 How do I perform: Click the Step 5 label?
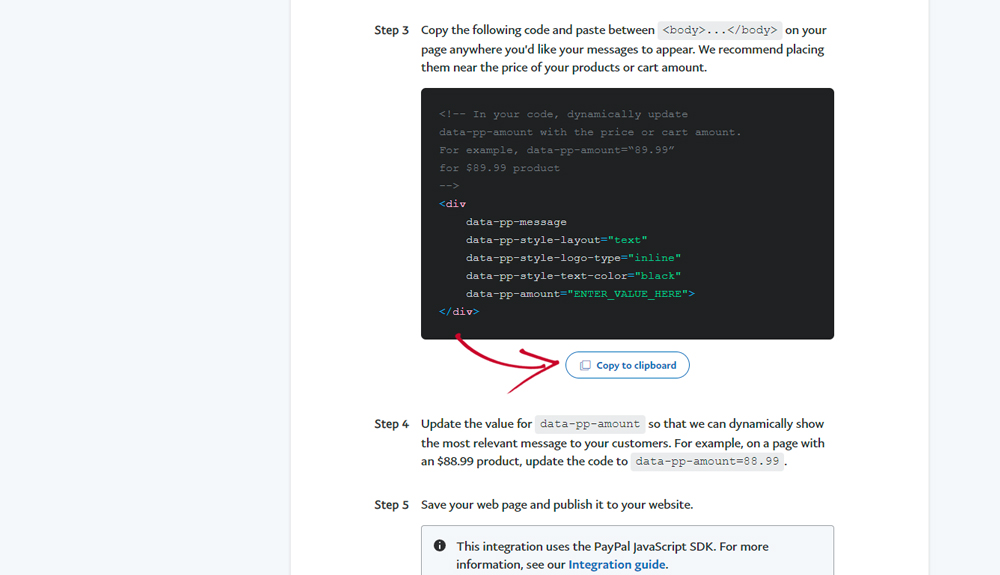[x=391, y=504]
